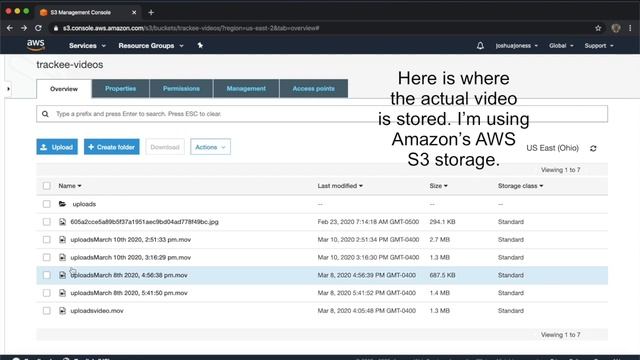Switch to the Properties tab
Viewport: 640px width, 360px height.
pyautogui.click(x=120, y=89)
